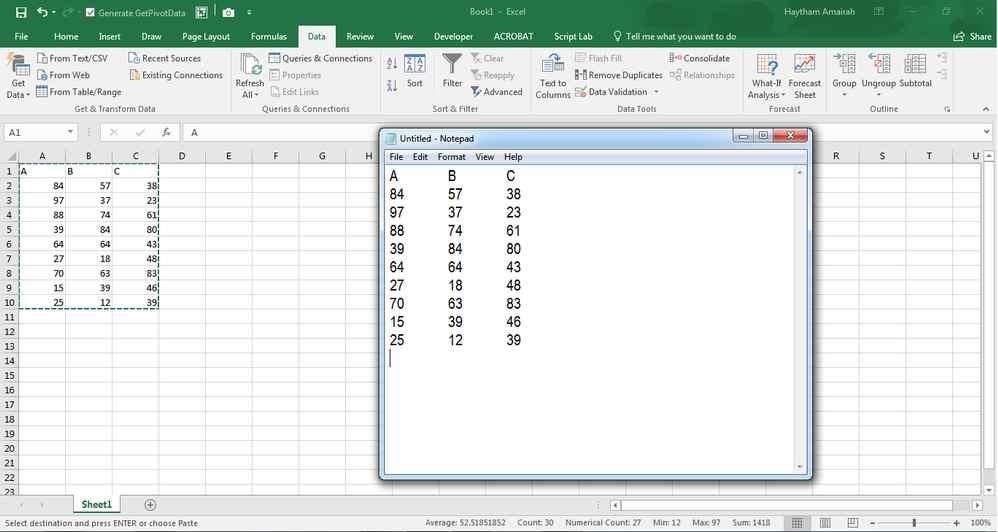Click the camera icon in quick access toolbar
This screenshot has height=532, width=998.
tap(228, 12)
